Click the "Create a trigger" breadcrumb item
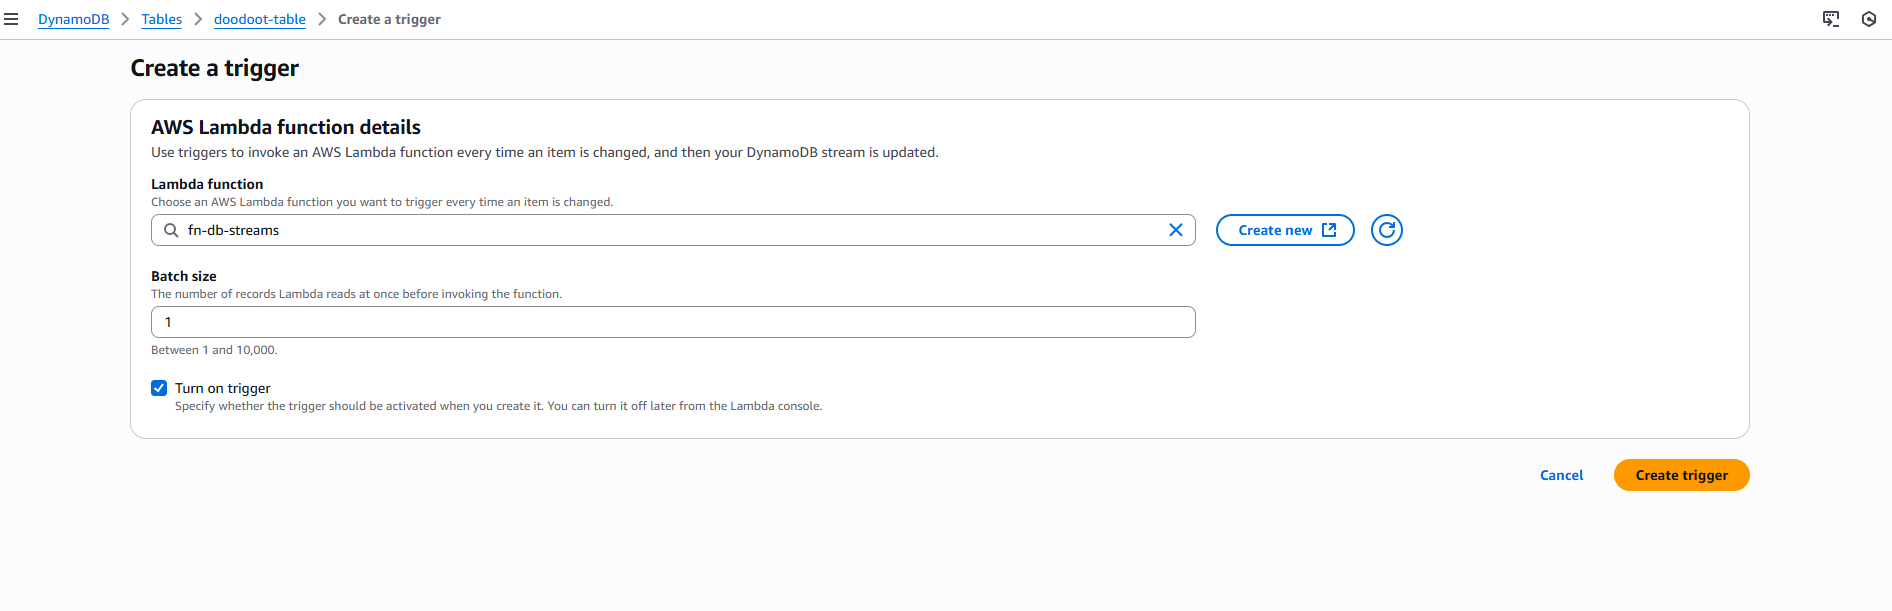The image size is (1892, 611). [389, 19]
